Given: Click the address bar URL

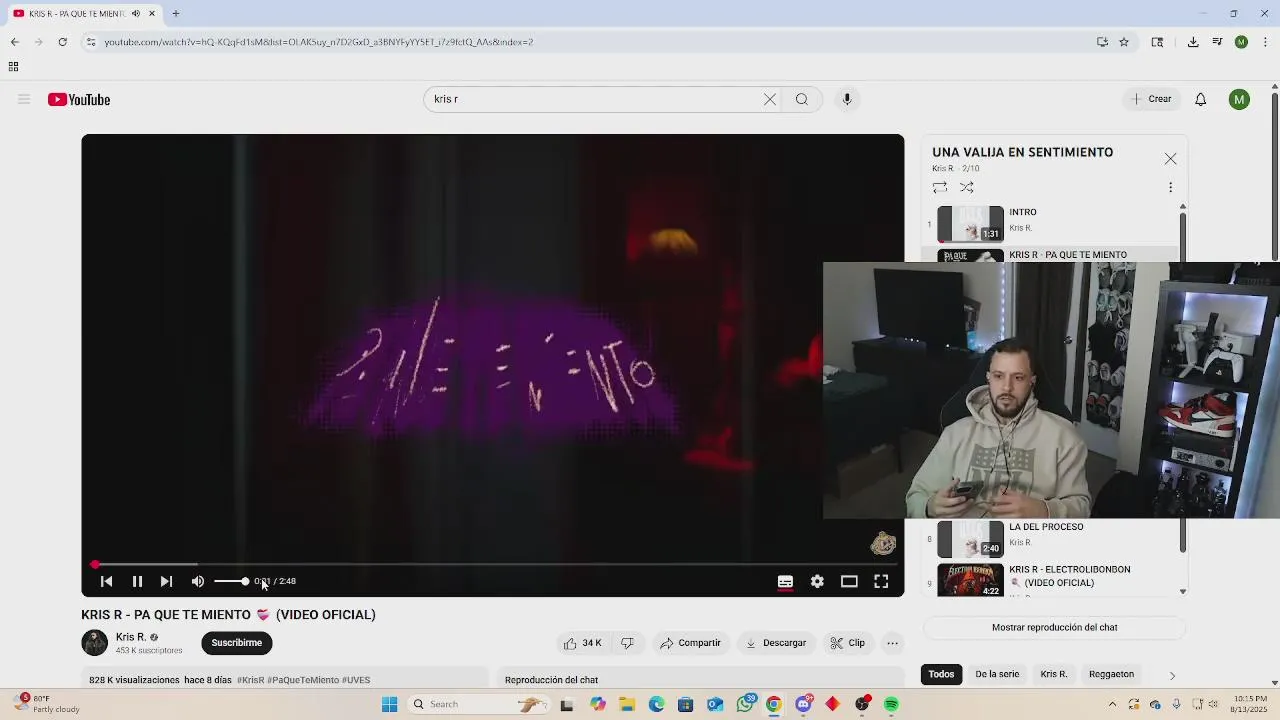Looking at the screenshot, I should (x=318, y=42).
